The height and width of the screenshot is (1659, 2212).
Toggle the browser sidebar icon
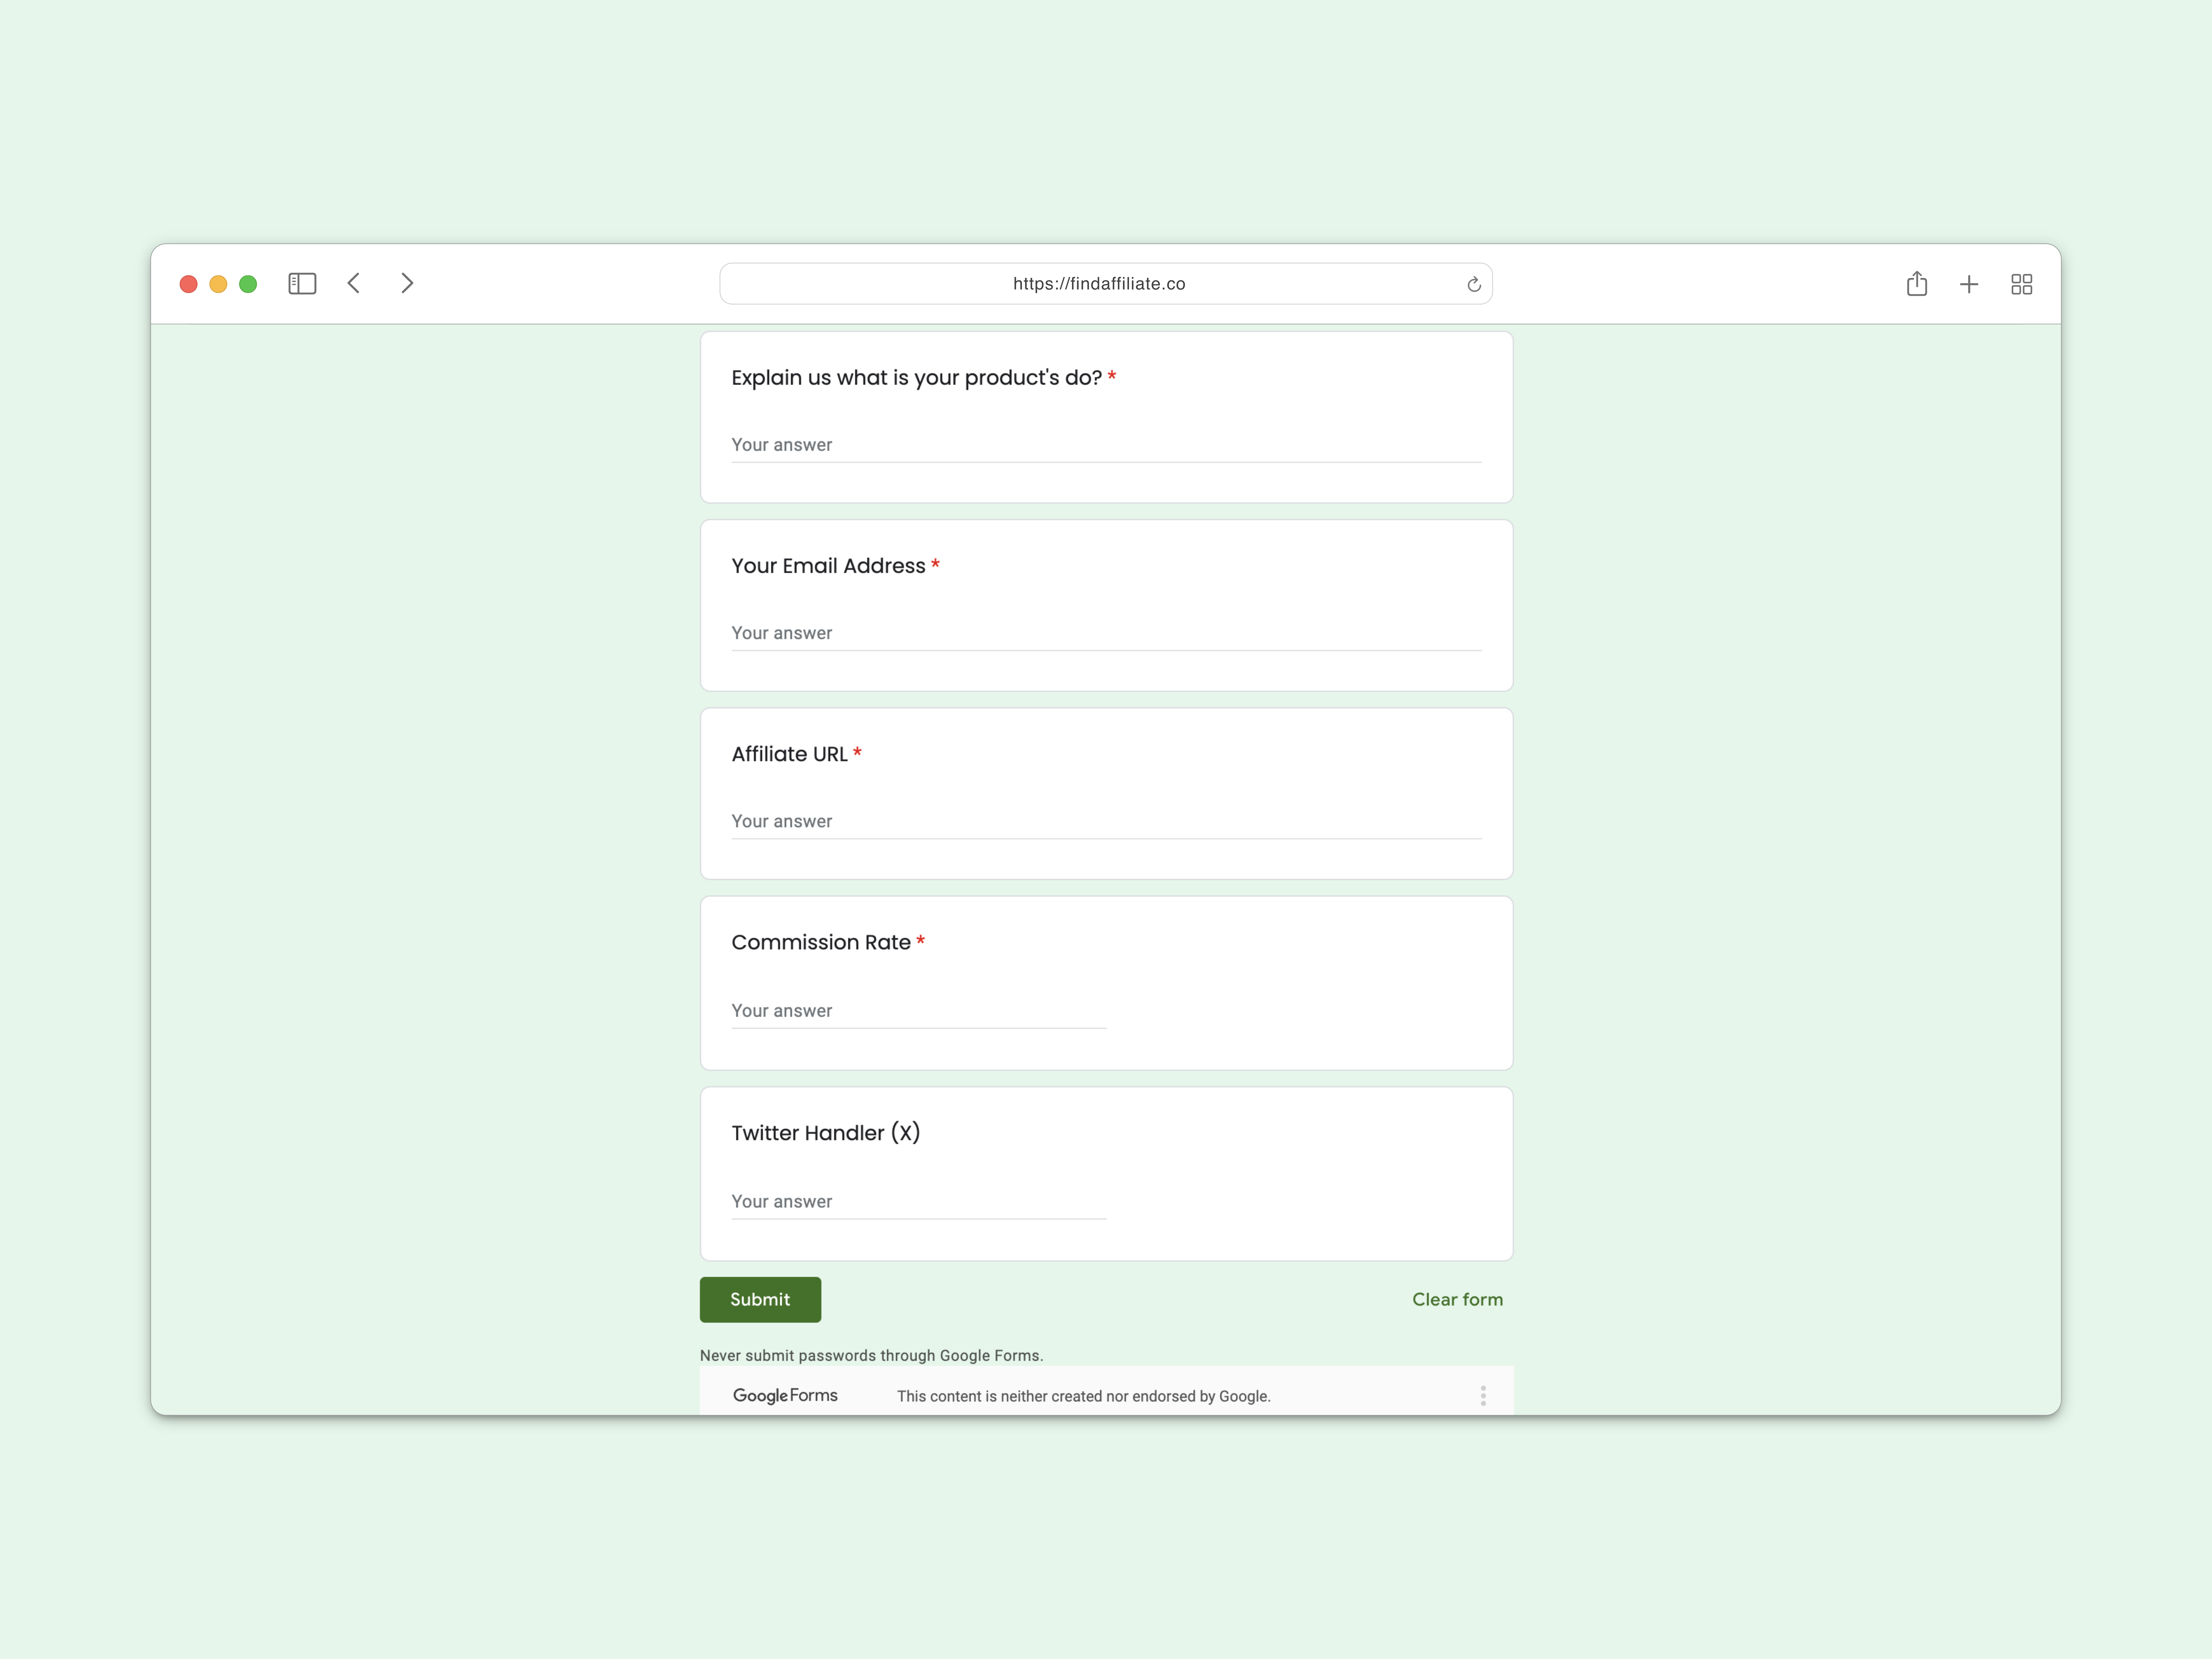[x=302, y=284]
